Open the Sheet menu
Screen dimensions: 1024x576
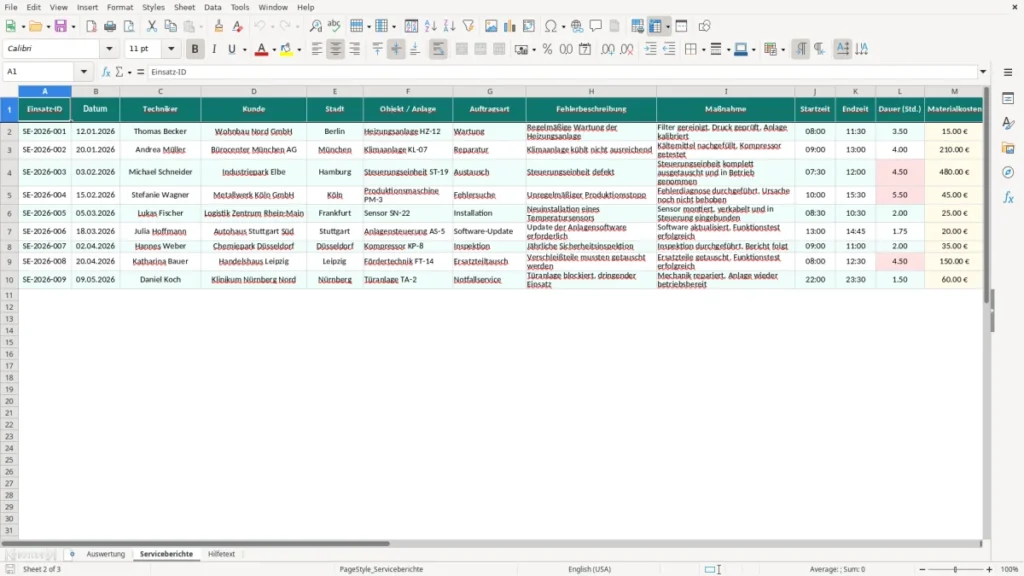click(184, 7)
